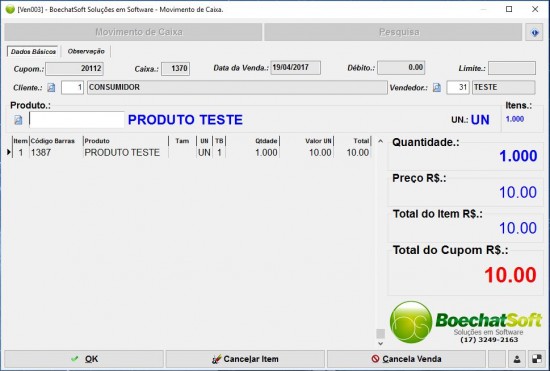550x371 pixels.
Task: Switch to the Observação tab
Action: [86, 51]
